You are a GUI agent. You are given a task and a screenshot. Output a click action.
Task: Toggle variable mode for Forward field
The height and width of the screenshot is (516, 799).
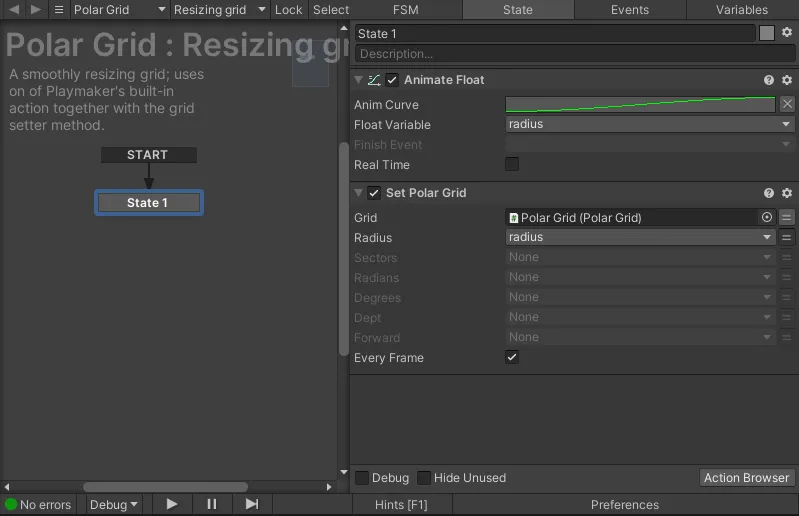(x=787, y=337)
